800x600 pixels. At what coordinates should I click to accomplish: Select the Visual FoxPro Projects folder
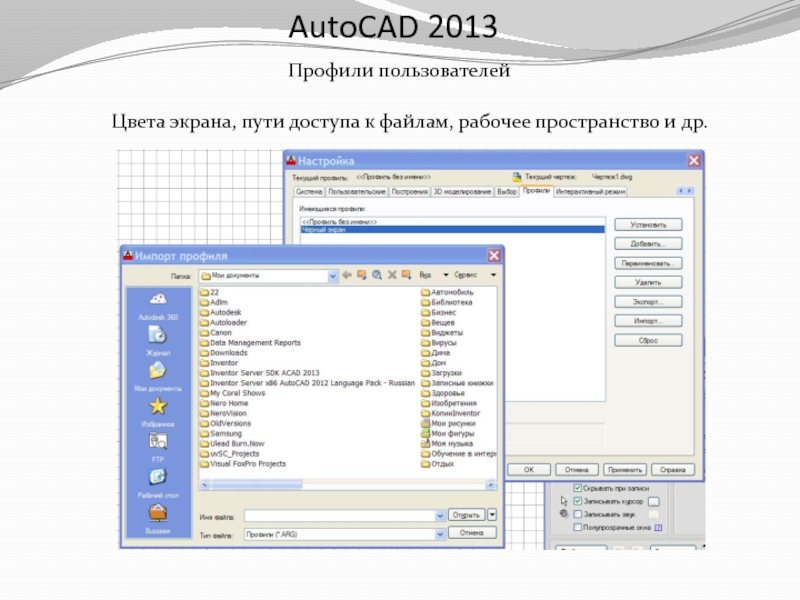[243, 464]
